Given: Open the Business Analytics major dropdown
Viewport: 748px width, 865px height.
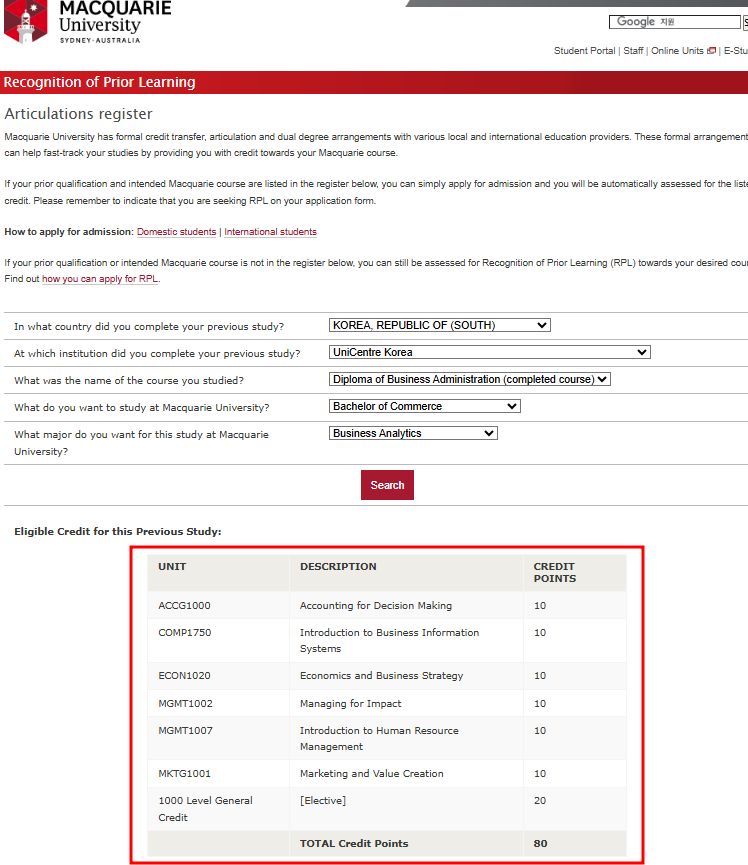Looking at the screenshot, I should (x=413, y=433).
